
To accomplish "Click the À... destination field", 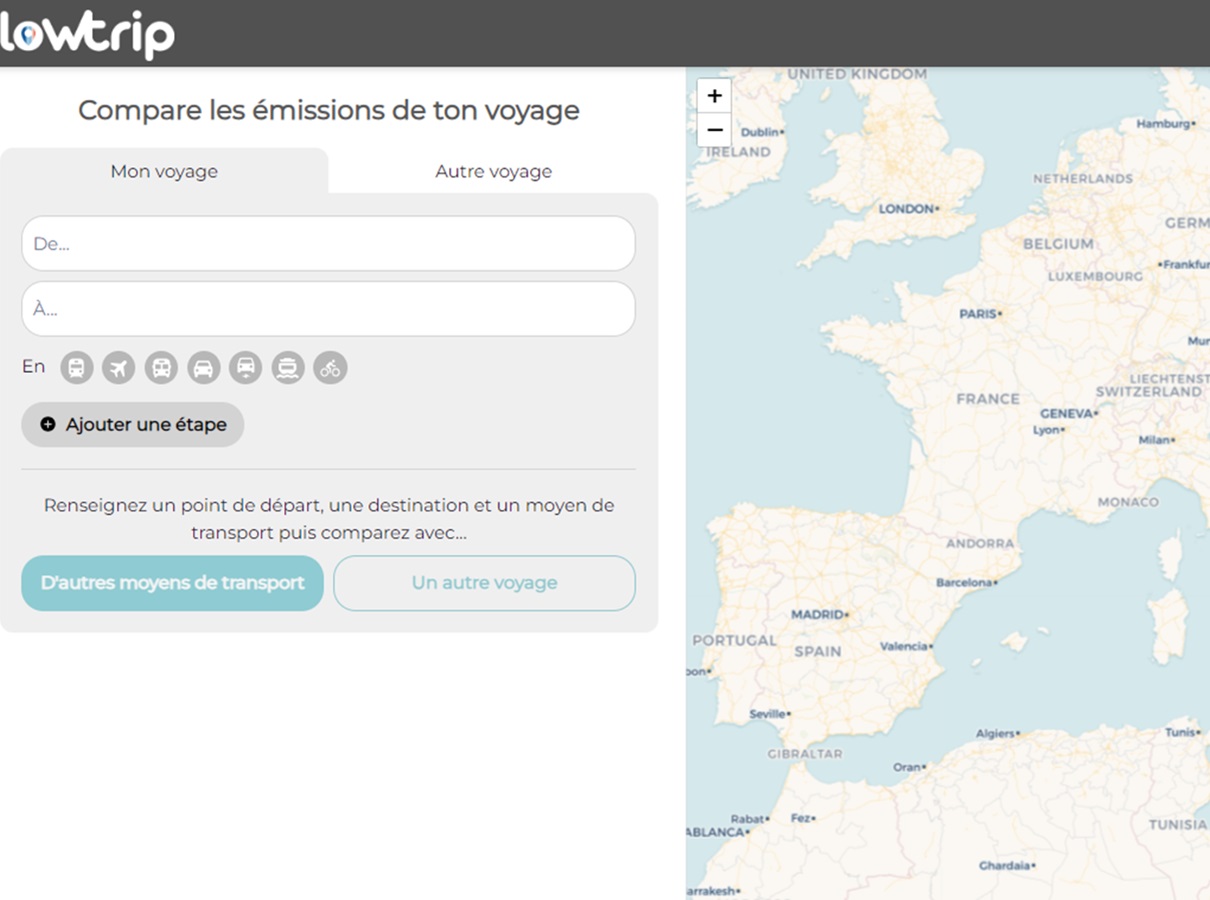I will (x=328, y=309).
